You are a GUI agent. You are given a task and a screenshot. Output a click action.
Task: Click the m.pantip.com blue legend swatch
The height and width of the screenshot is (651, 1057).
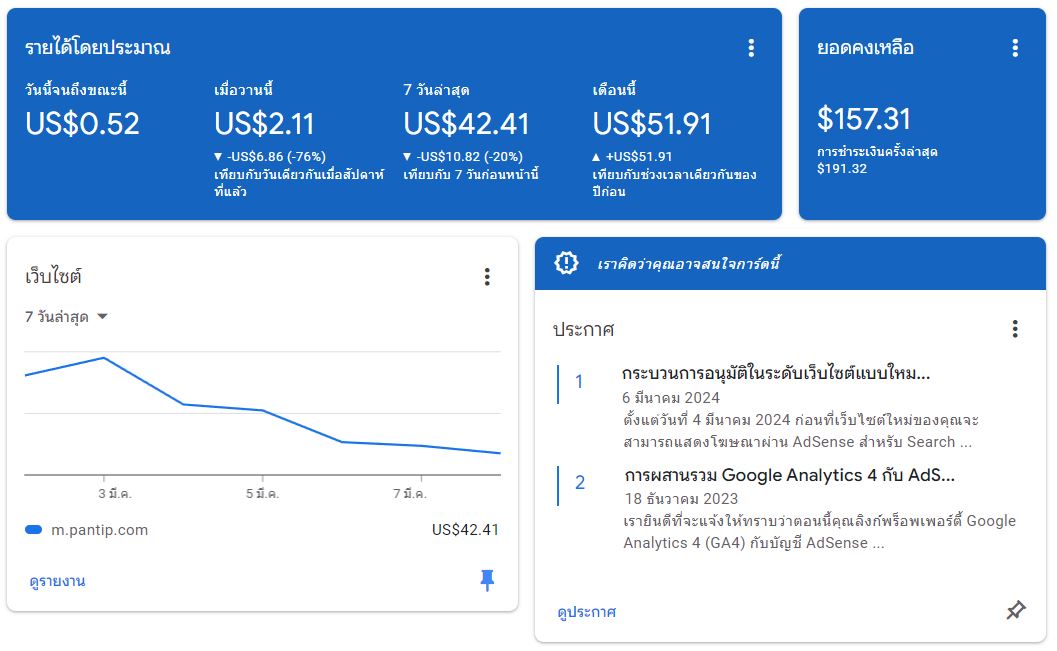33,530
